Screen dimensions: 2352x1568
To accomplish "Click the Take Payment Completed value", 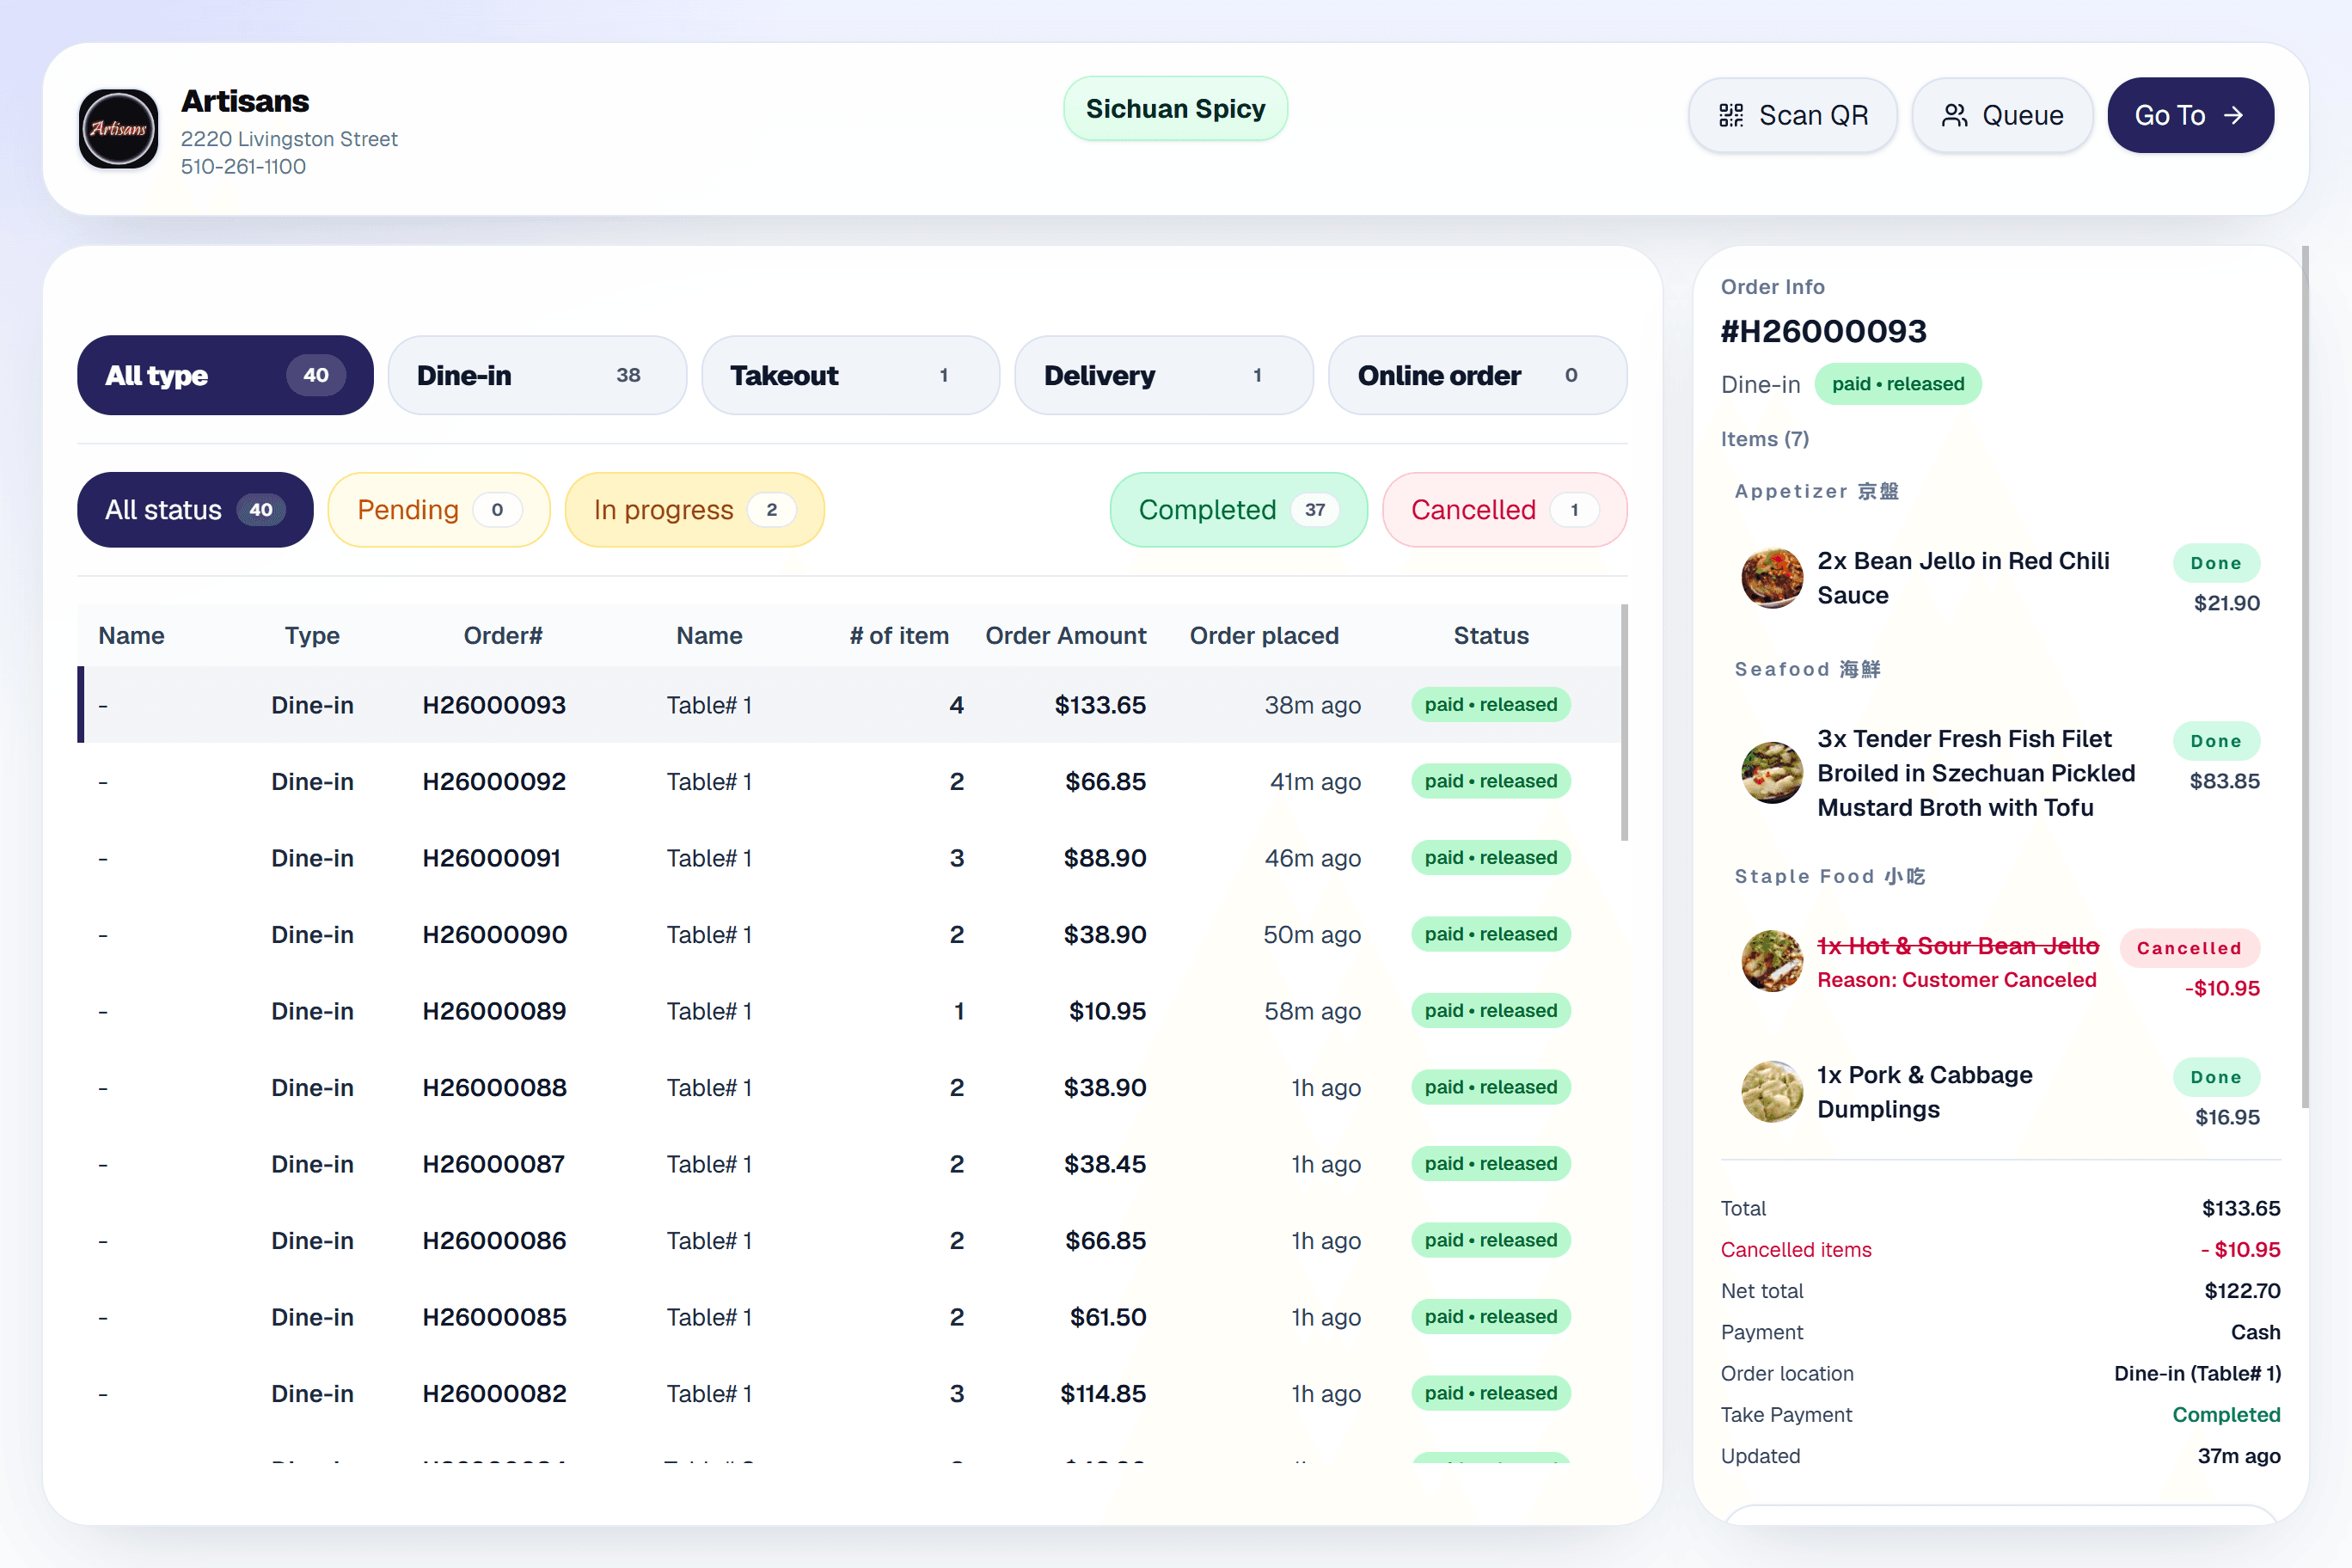I will pyautogui.click(x=2226, y=1415).
